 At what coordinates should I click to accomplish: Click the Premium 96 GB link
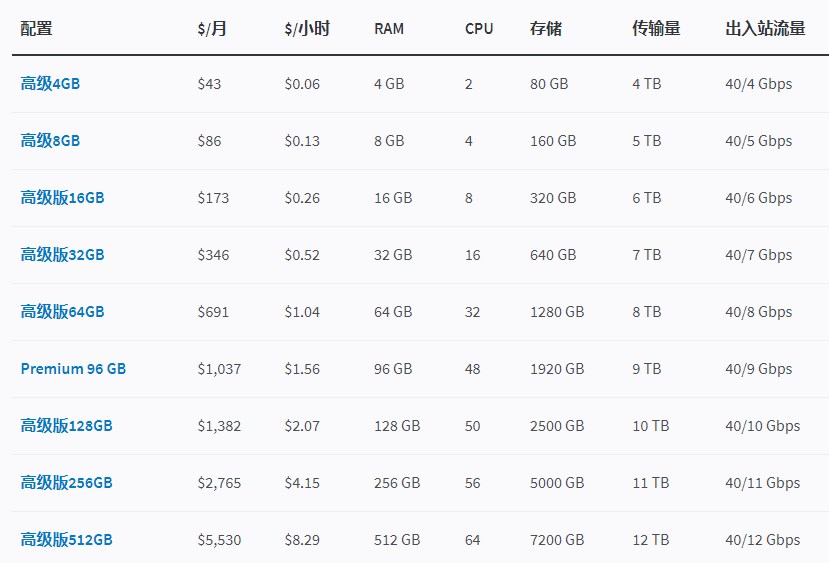click(x=73, y=369)
